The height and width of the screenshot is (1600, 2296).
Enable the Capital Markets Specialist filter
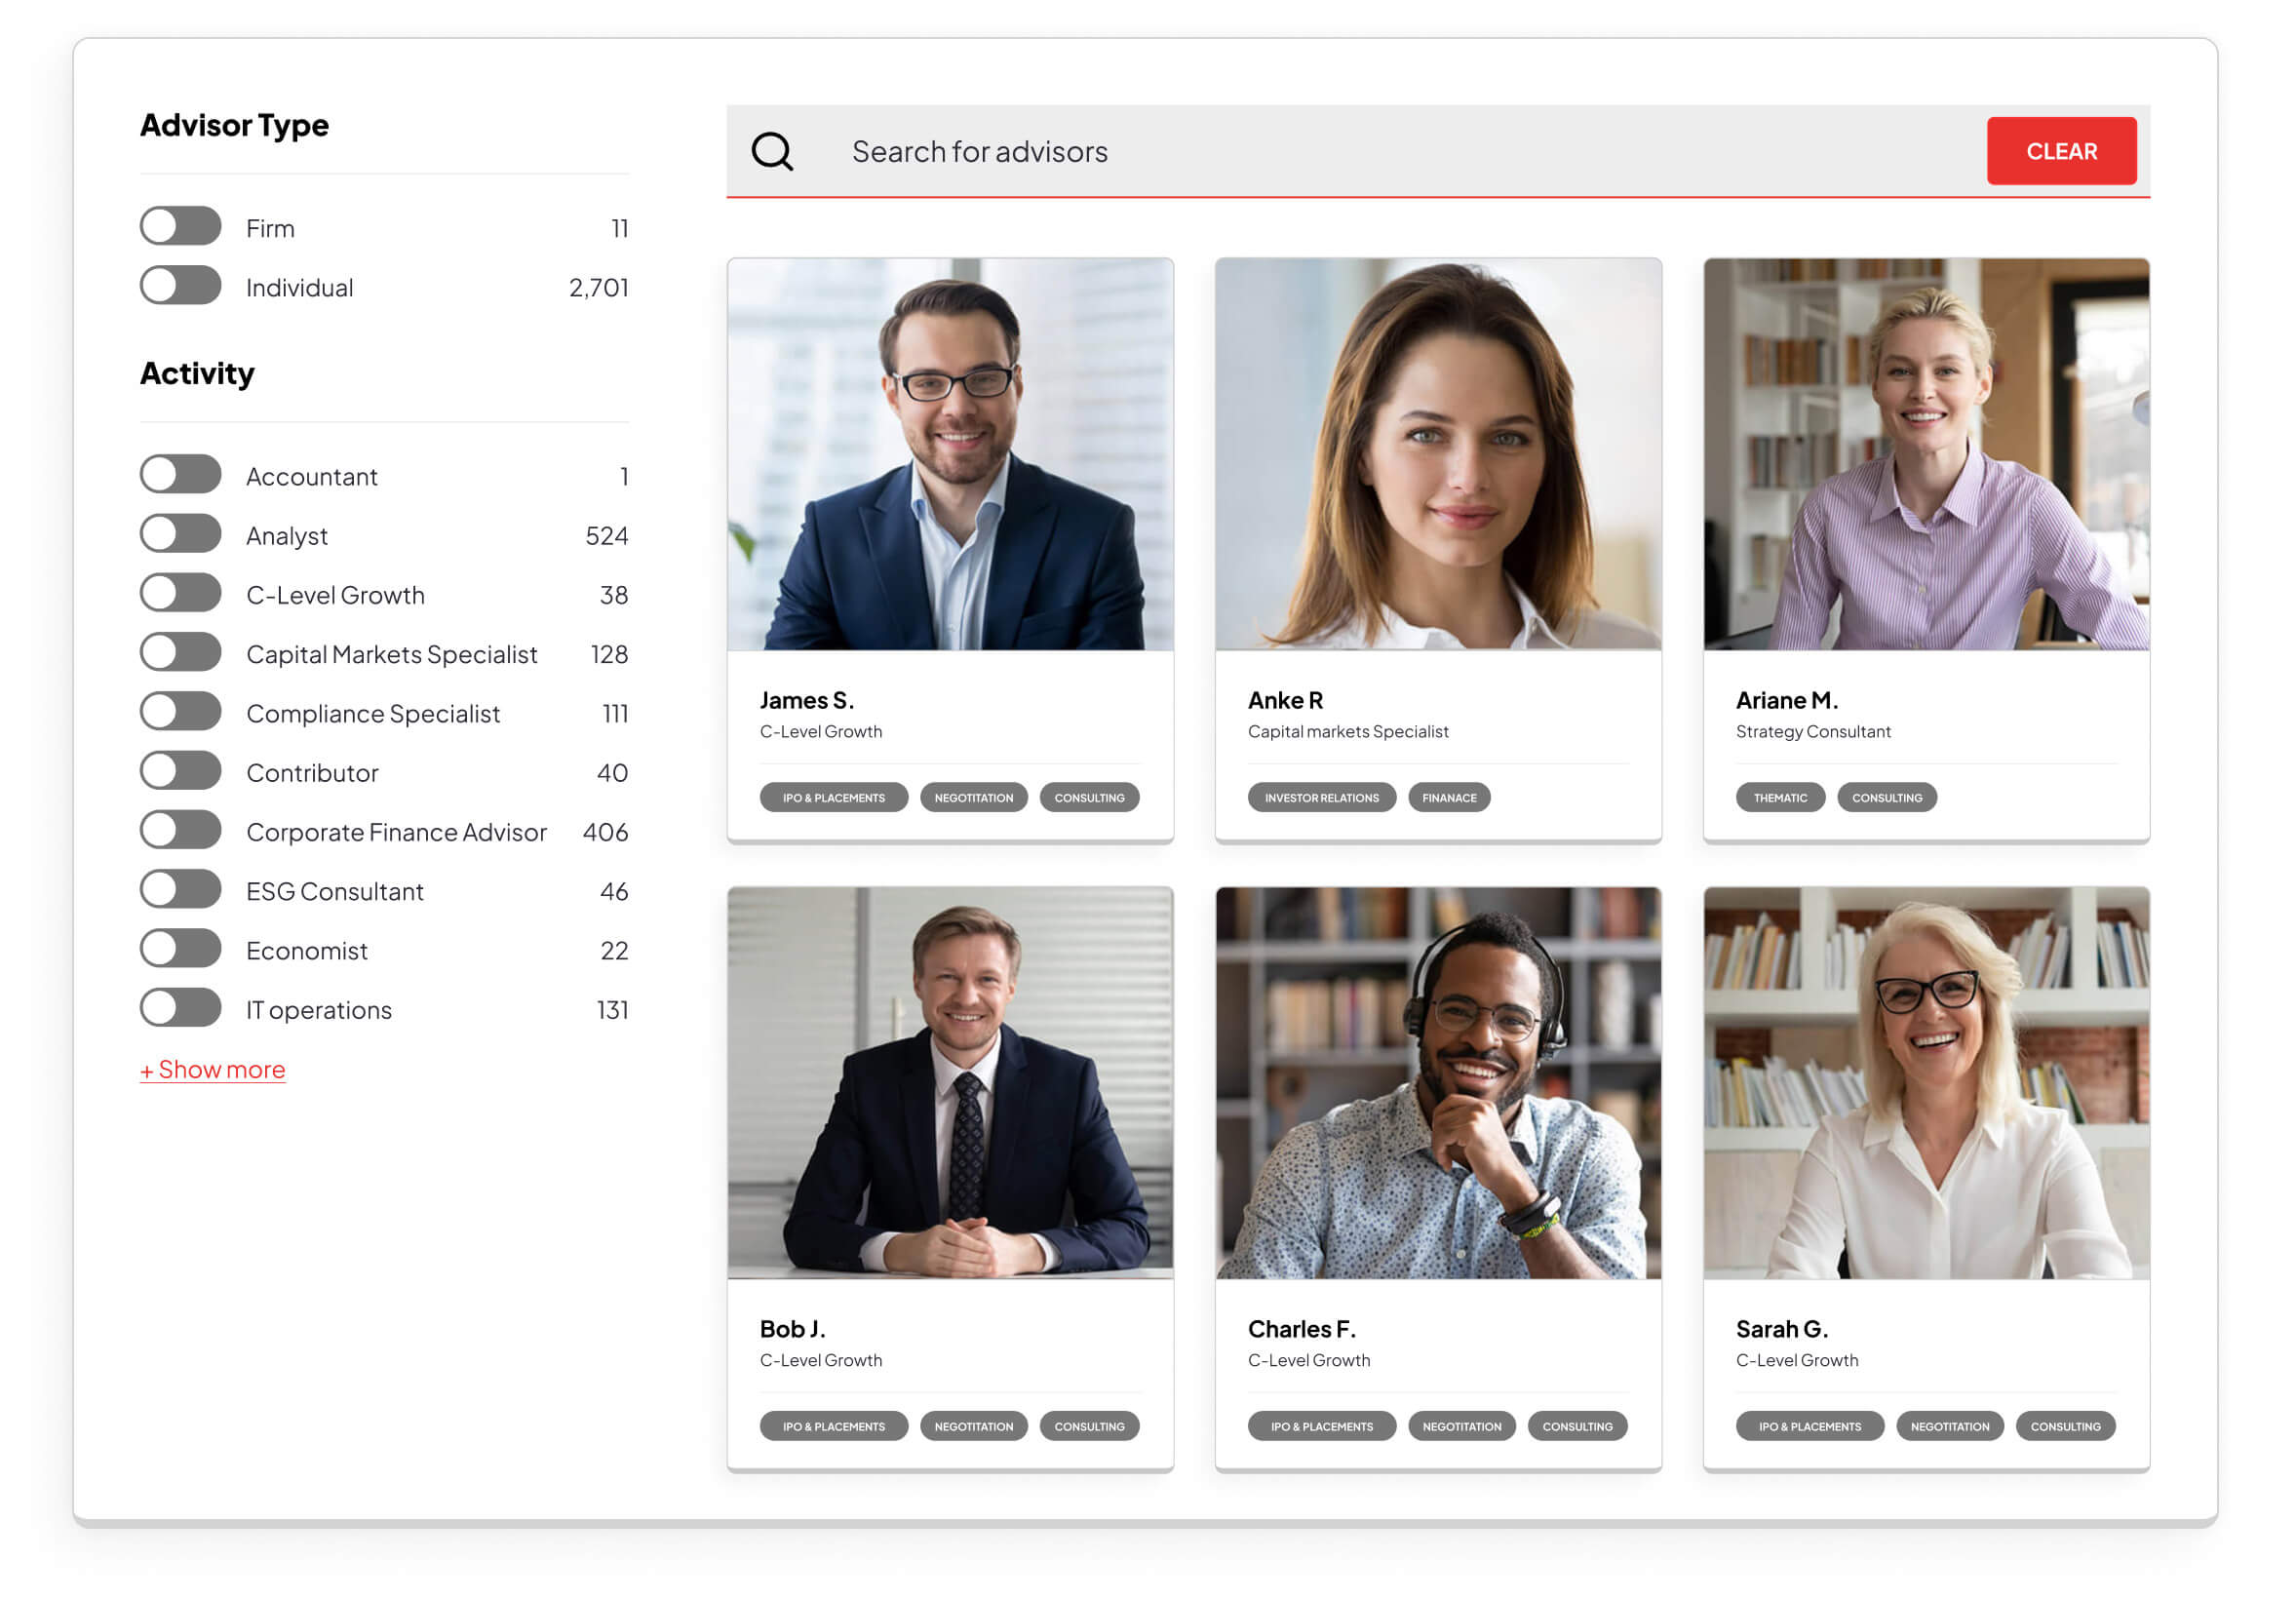pyautogui.click(x=181, y=653)
